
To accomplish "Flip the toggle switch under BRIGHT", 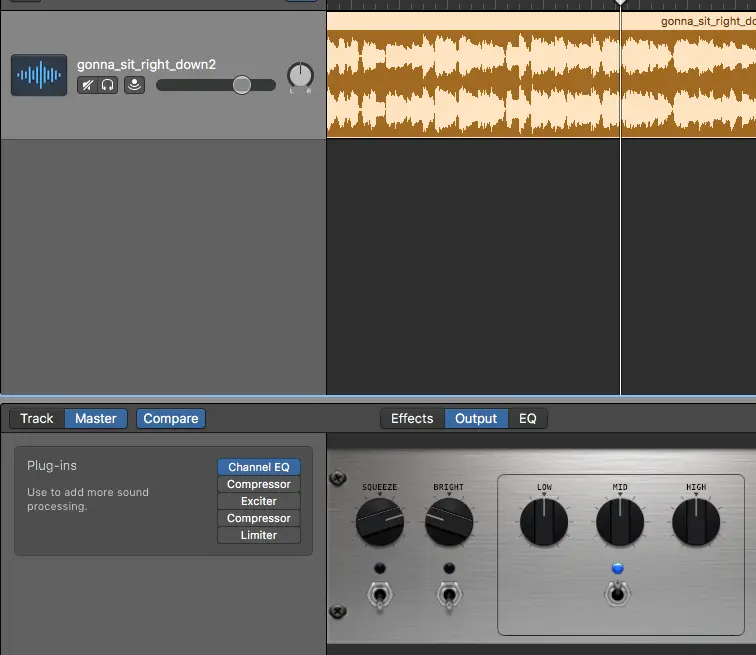I will [449, 597].
